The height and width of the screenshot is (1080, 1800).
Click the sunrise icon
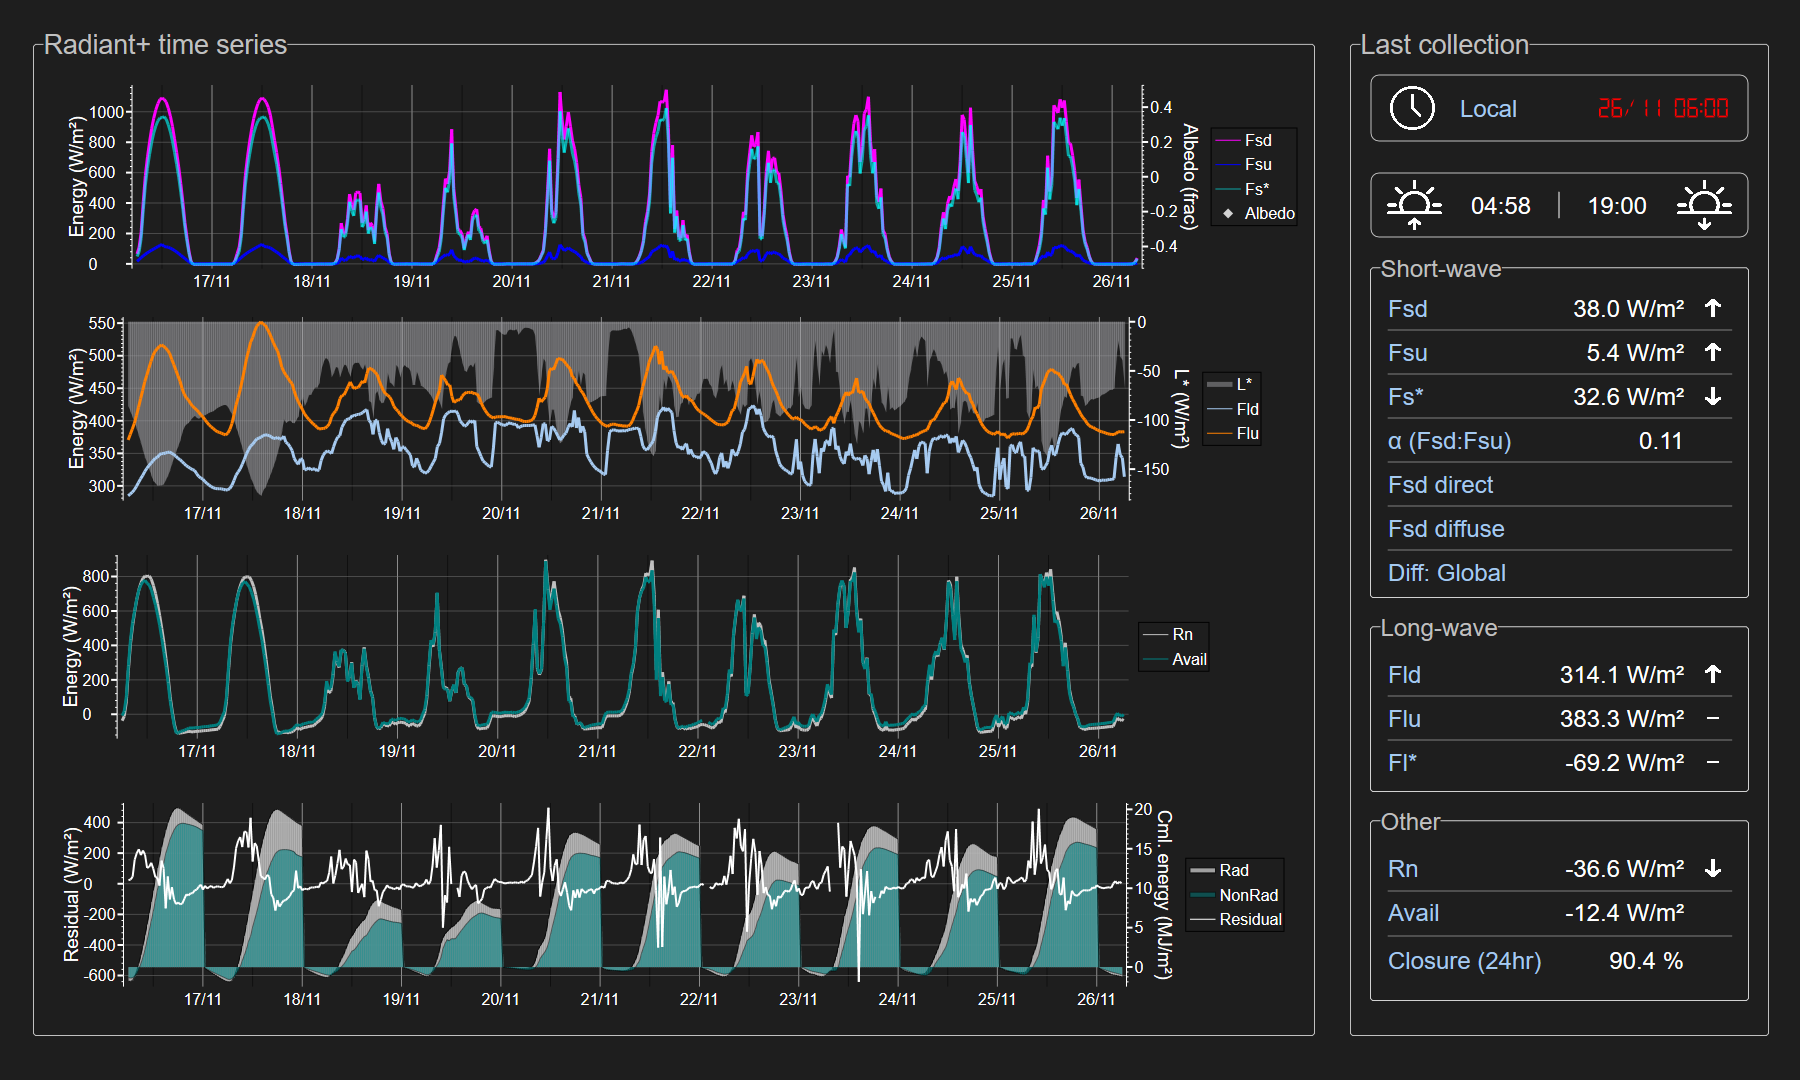[1414, 205]
